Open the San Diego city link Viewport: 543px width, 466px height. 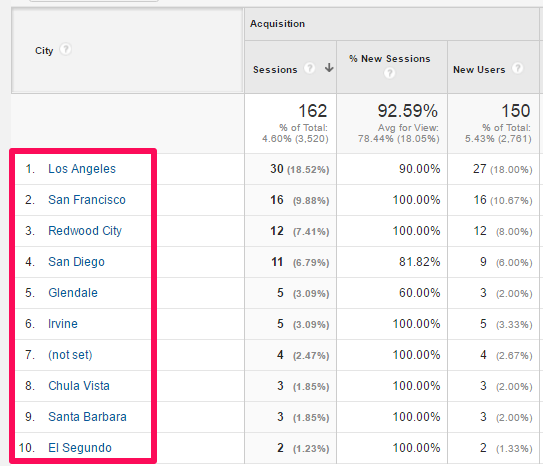click(x=76, y=262)
